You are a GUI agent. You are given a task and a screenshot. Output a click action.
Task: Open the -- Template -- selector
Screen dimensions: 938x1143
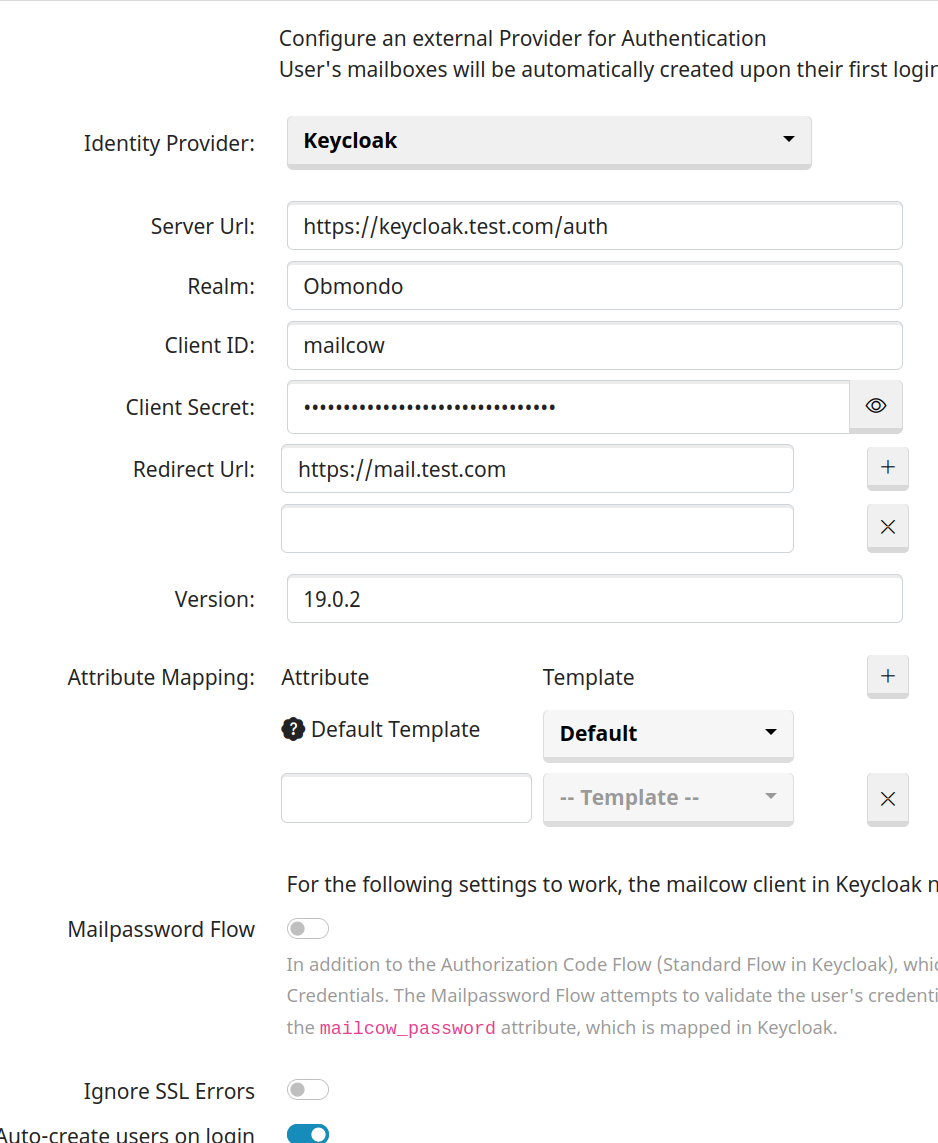coord(667,798)
